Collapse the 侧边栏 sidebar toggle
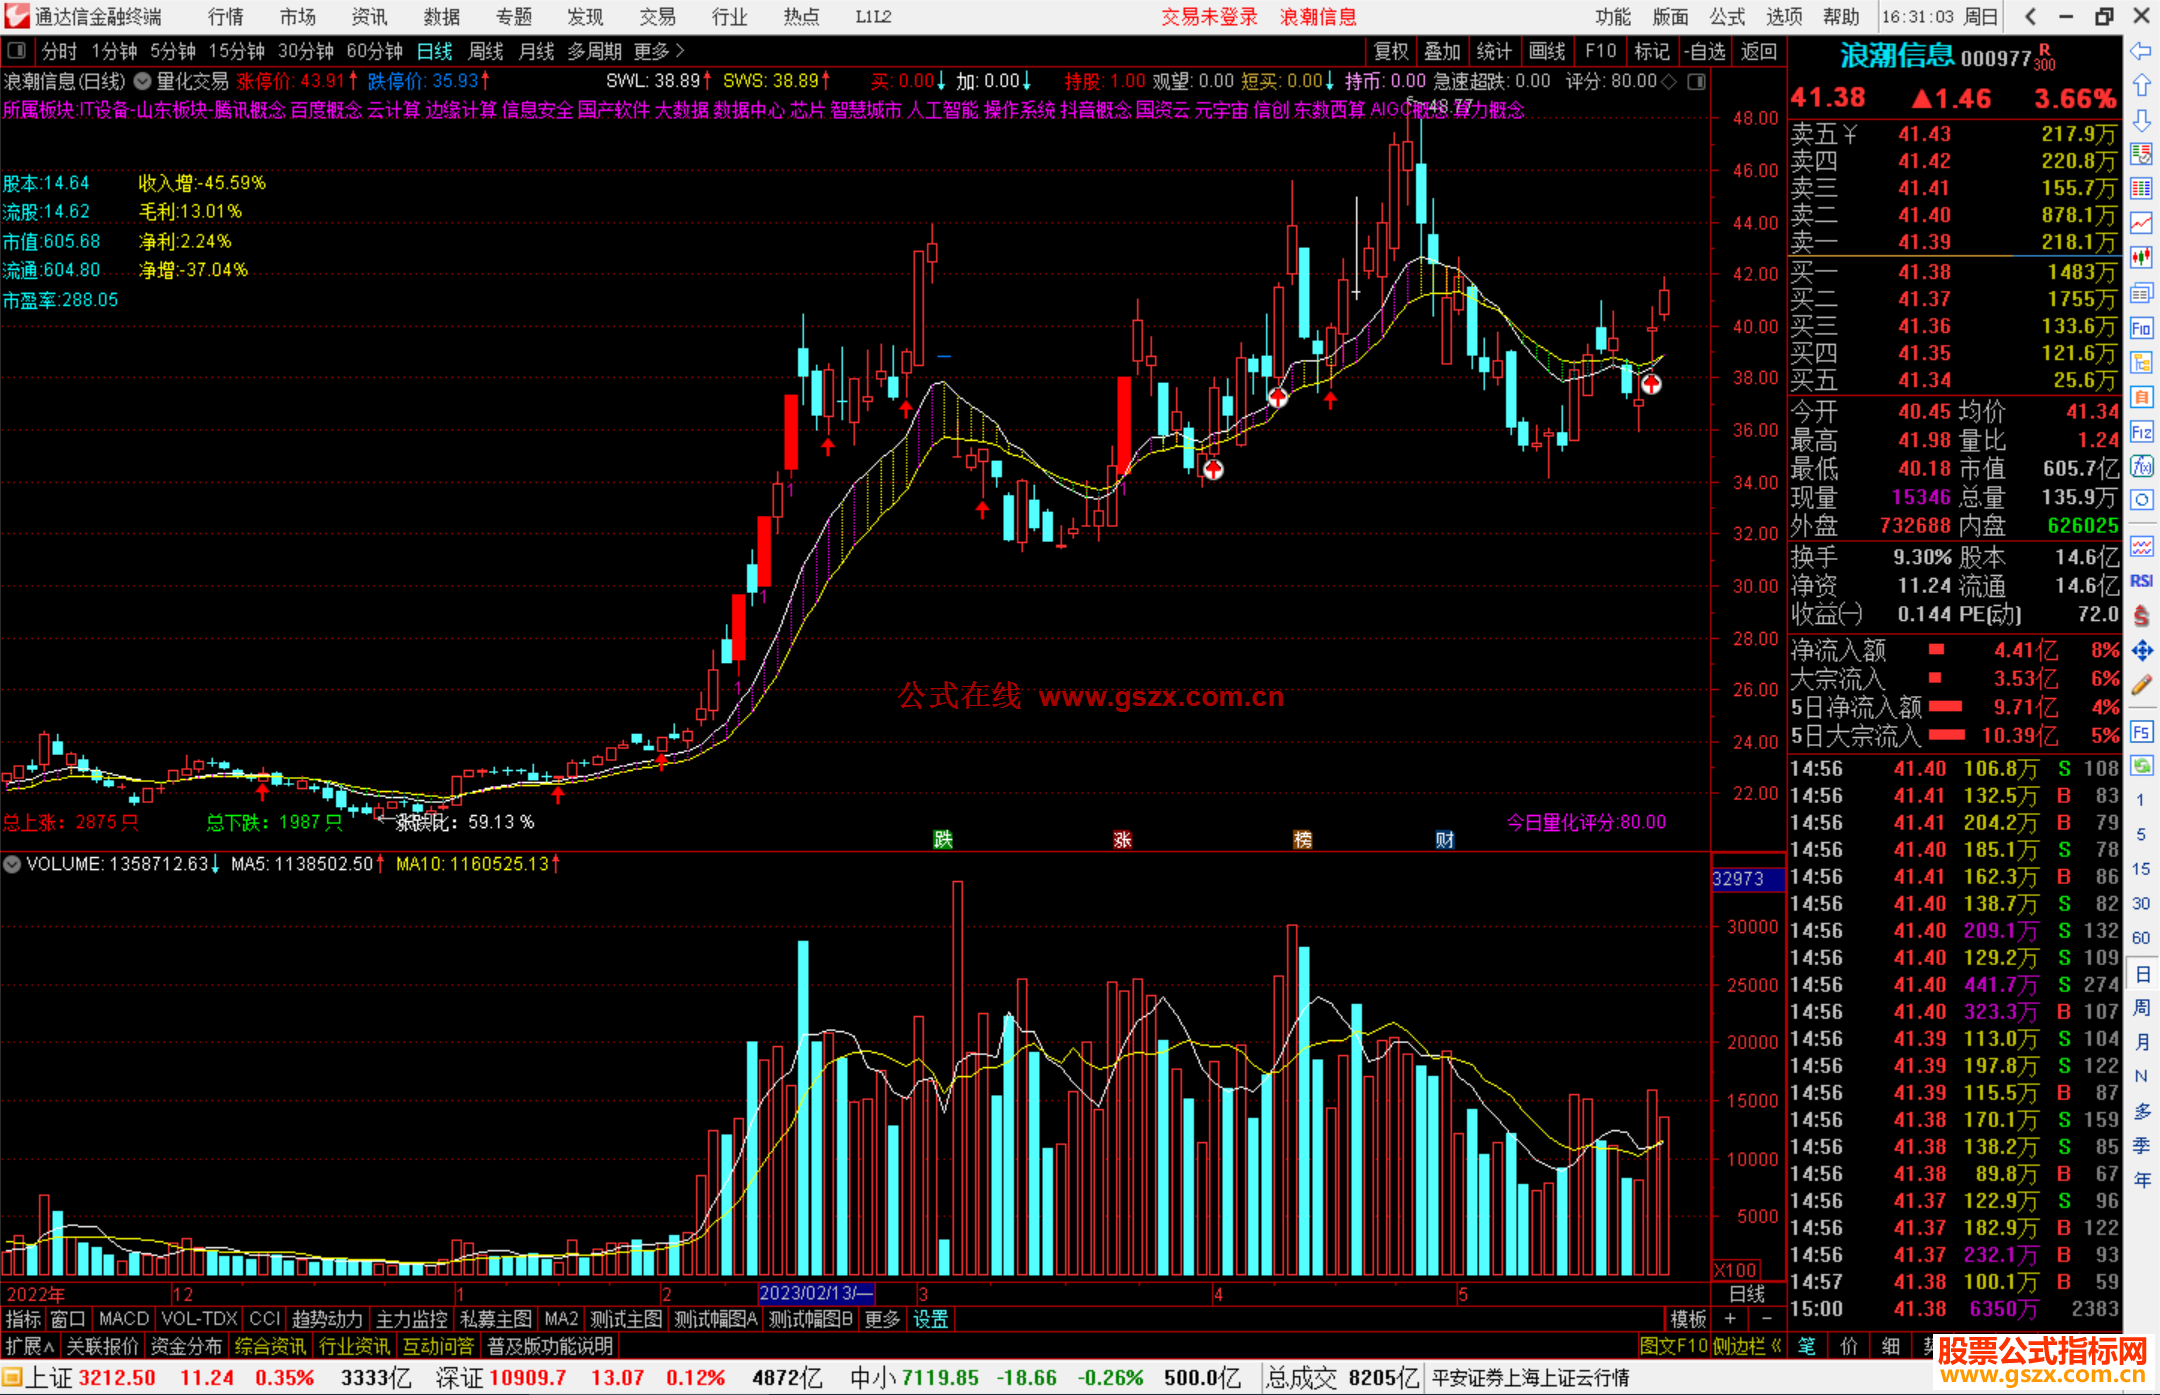Screen dimensions: 2160x1395 tap(1748, 1346)
